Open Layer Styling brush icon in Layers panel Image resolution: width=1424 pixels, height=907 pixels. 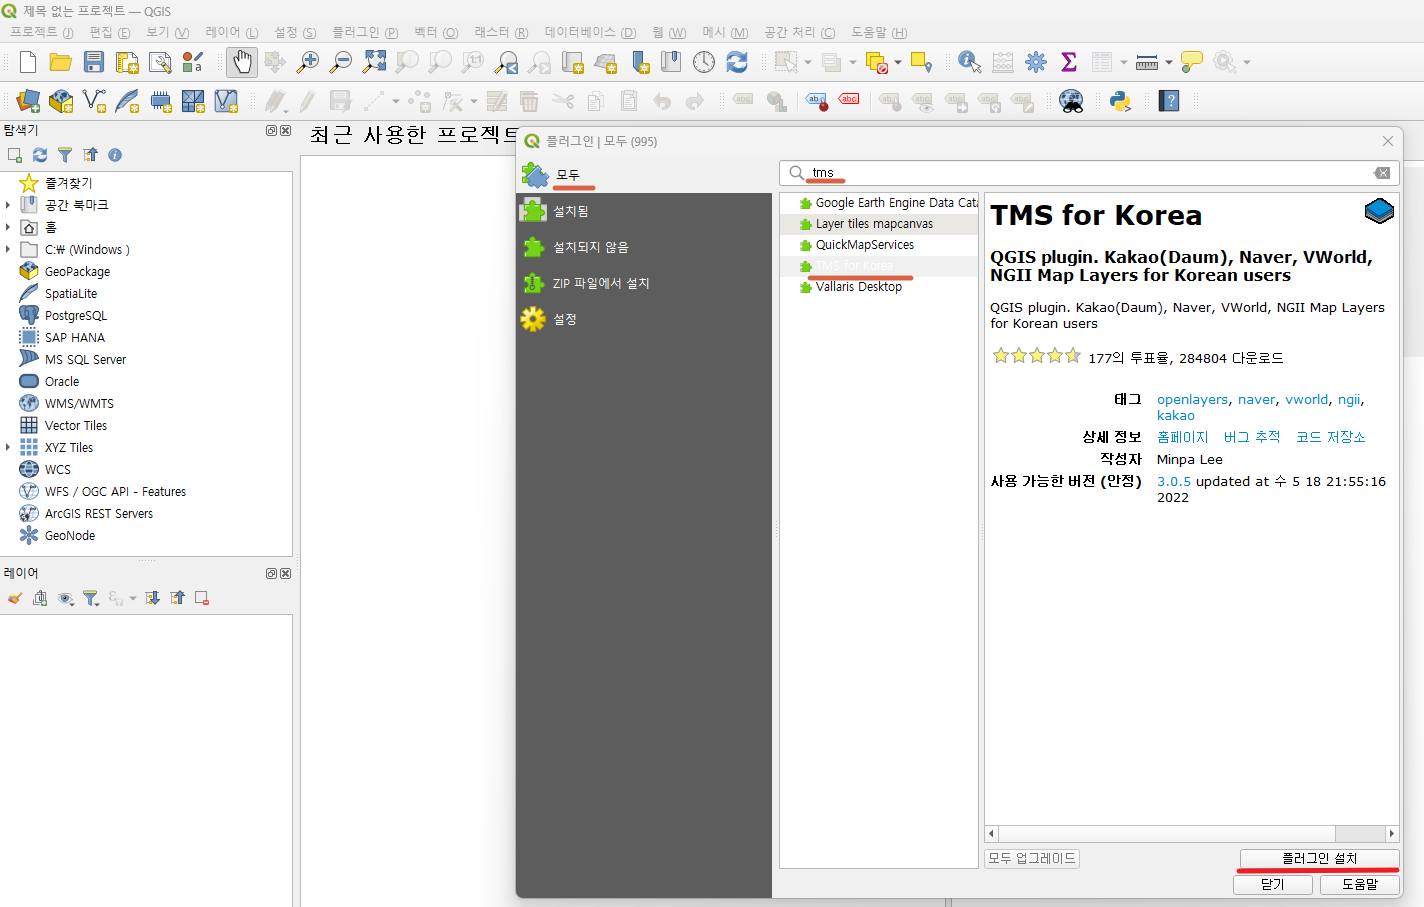click(14, 598)
